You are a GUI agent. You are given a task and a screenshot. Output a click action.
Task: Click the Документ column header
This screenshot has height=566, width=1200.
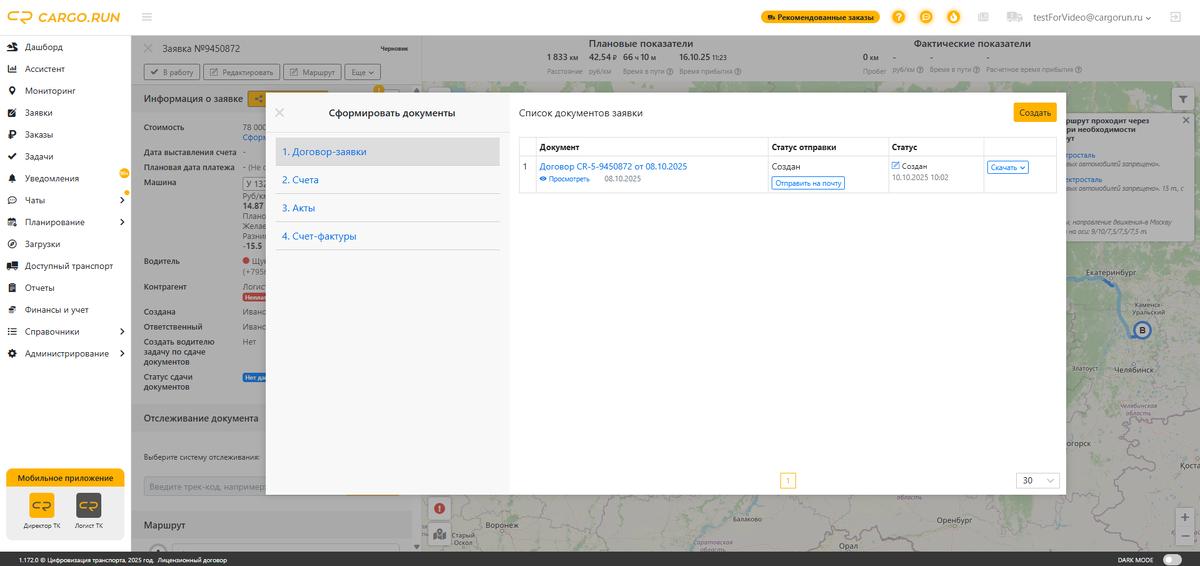click(652, 147)
